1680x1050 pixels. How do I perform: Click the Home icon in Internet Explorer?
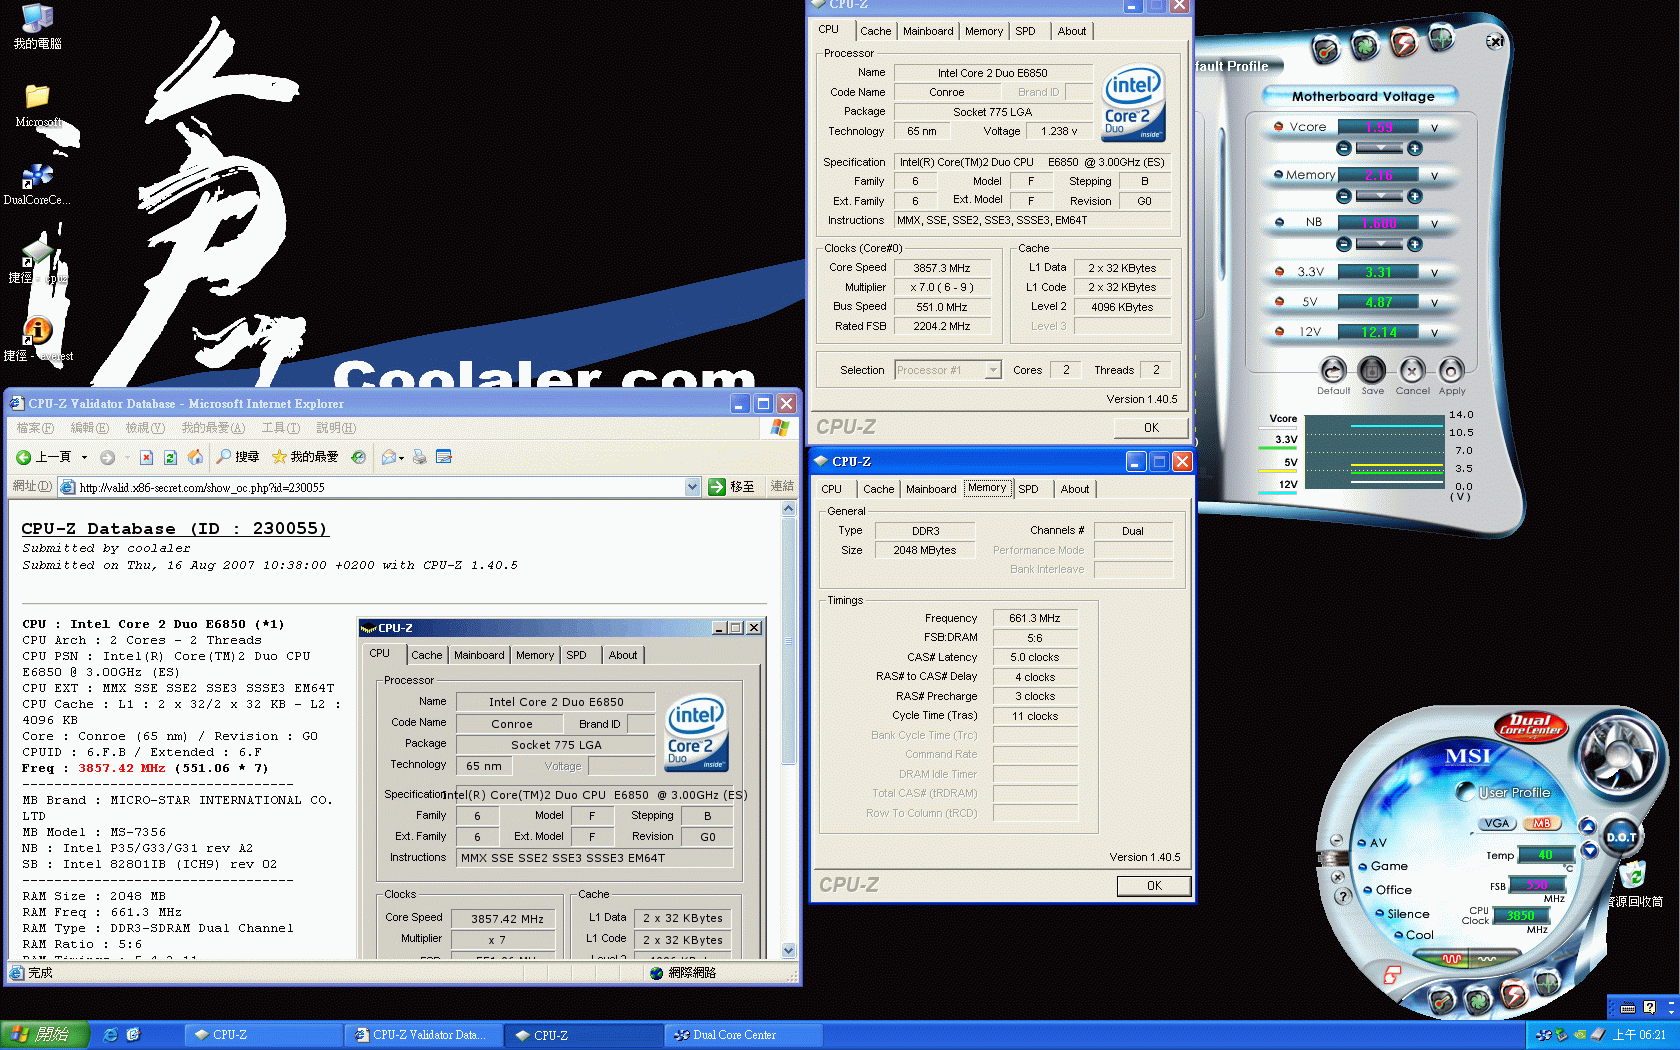195,457
